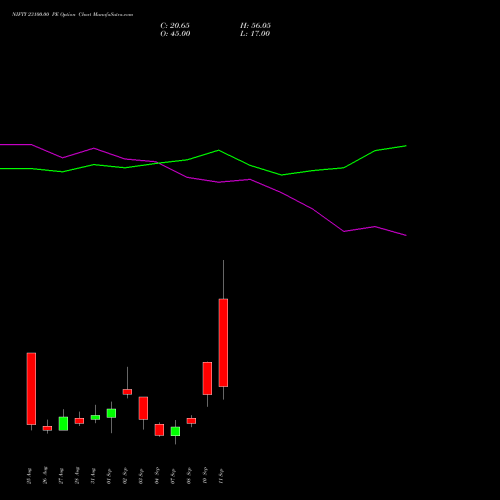500x500 pixels.
Task: Click the 31 Aug date label
Action: [93, 476]
